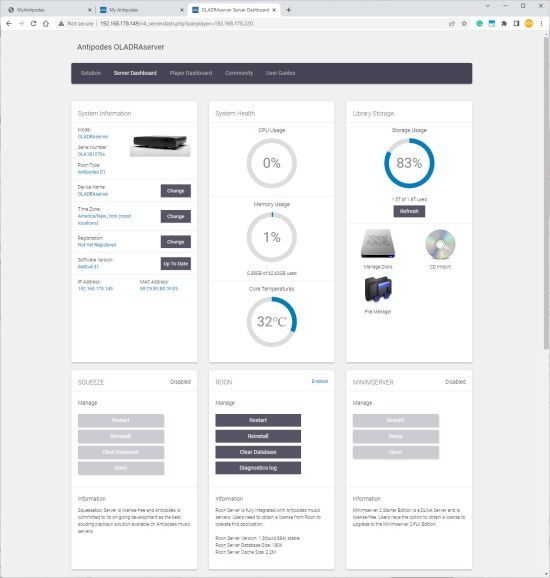Open the browser home page icon
Screen dimensions: 550x578
pos(46,24)
